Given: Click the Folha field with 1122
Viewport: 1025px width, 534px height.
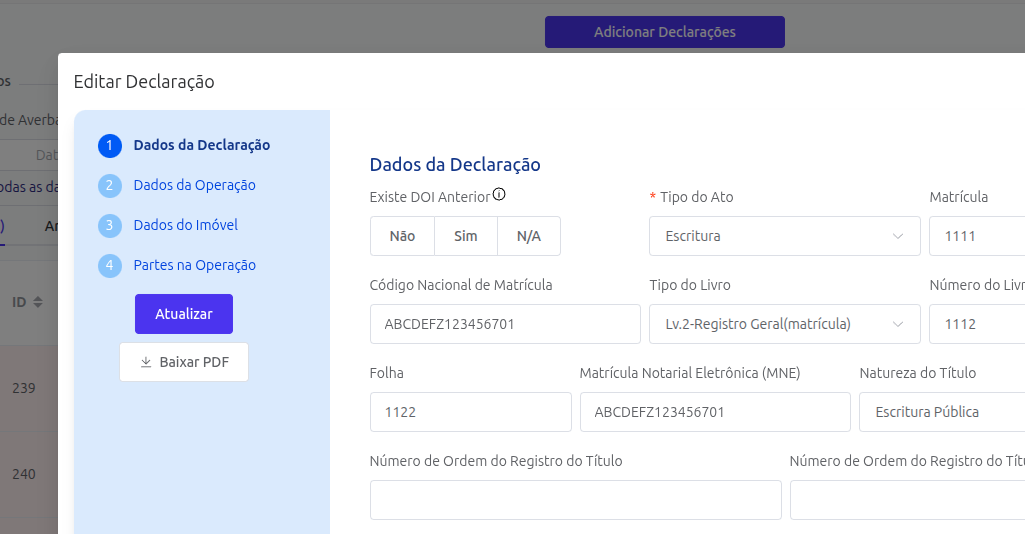Looking at the screenshot, I should [471, 412].
